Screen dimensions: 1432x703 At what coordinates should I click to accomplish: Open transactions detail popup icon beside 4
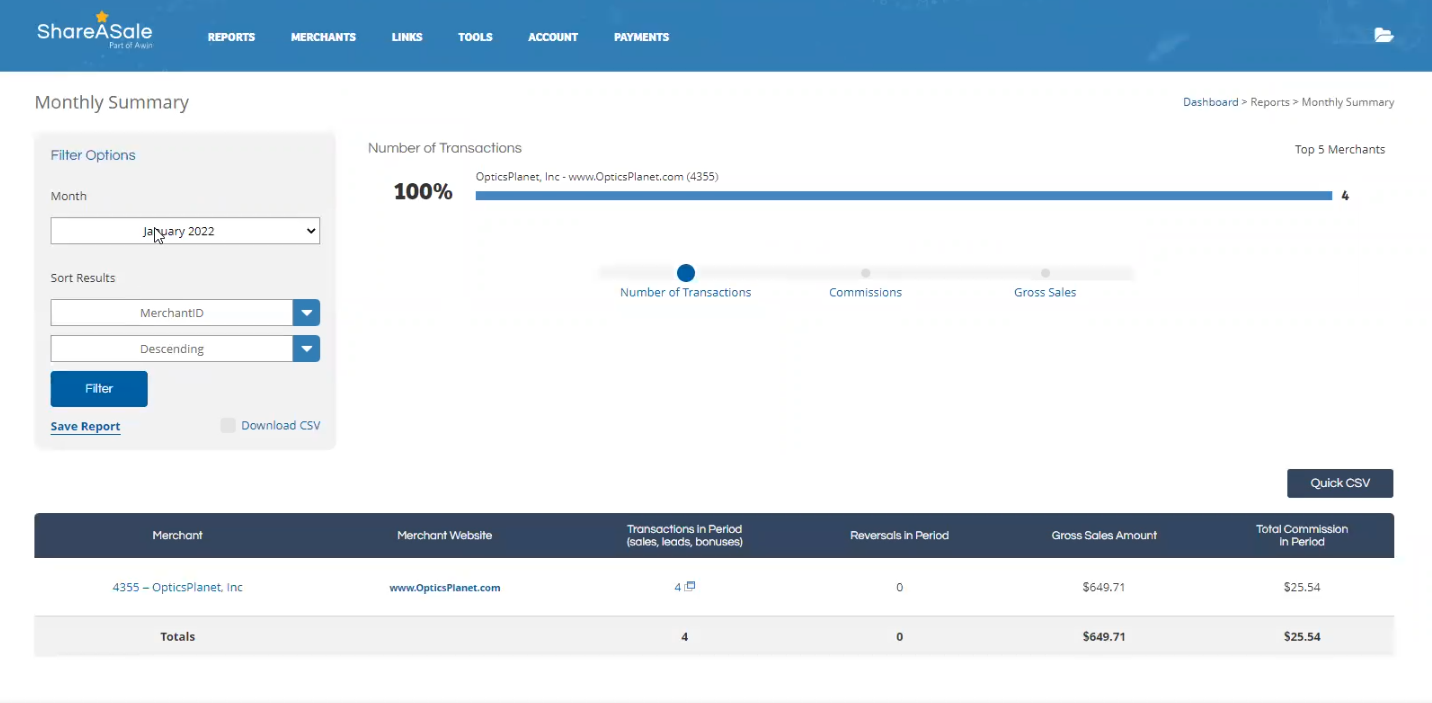point(690,586)
